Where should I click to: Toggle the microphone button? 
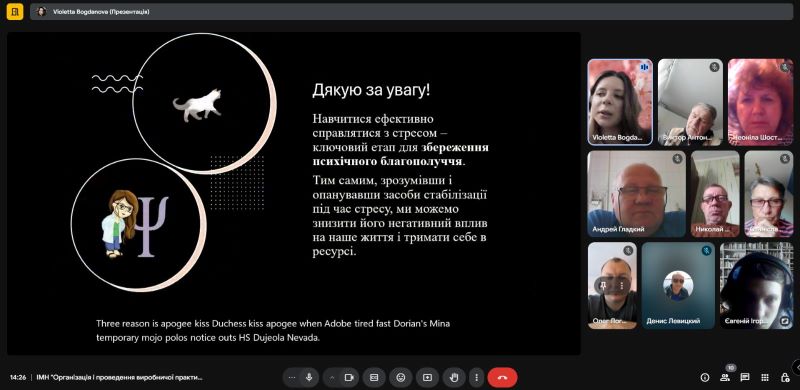coord(309,377)
